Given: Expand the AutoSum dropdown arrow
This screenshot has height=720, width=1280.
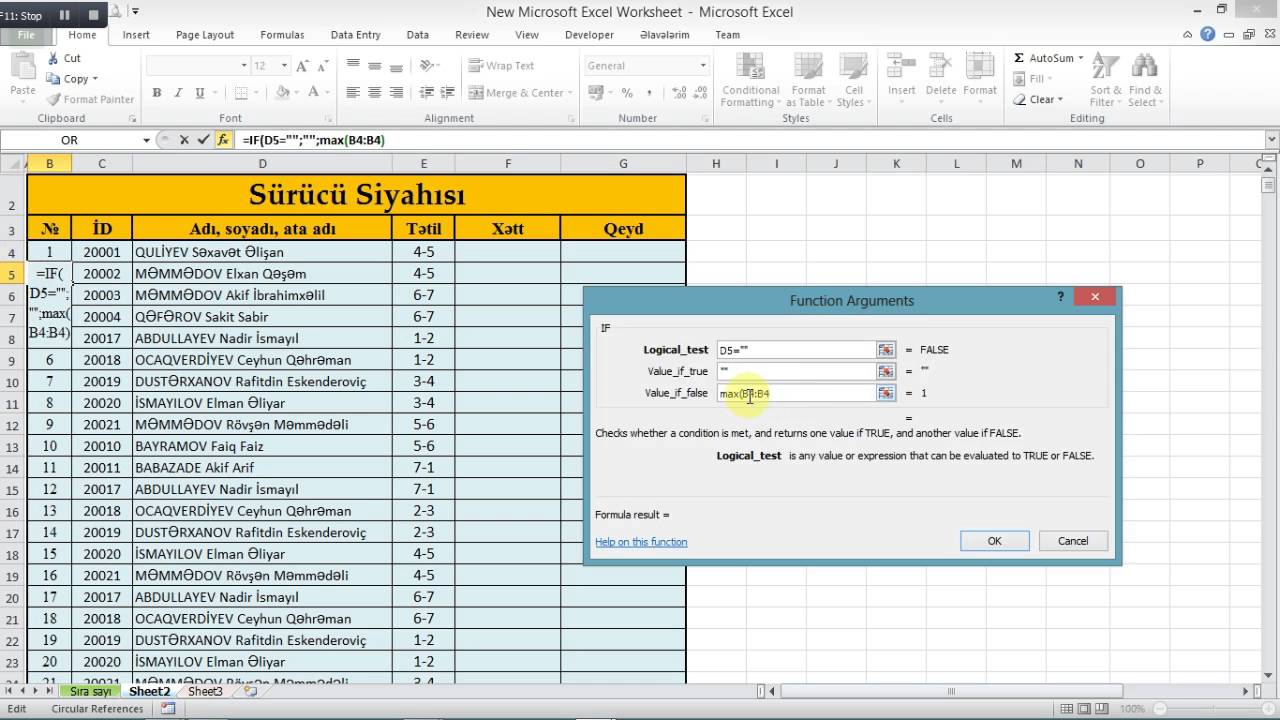Looking at the screenshot, I should tap(1080, 58).
